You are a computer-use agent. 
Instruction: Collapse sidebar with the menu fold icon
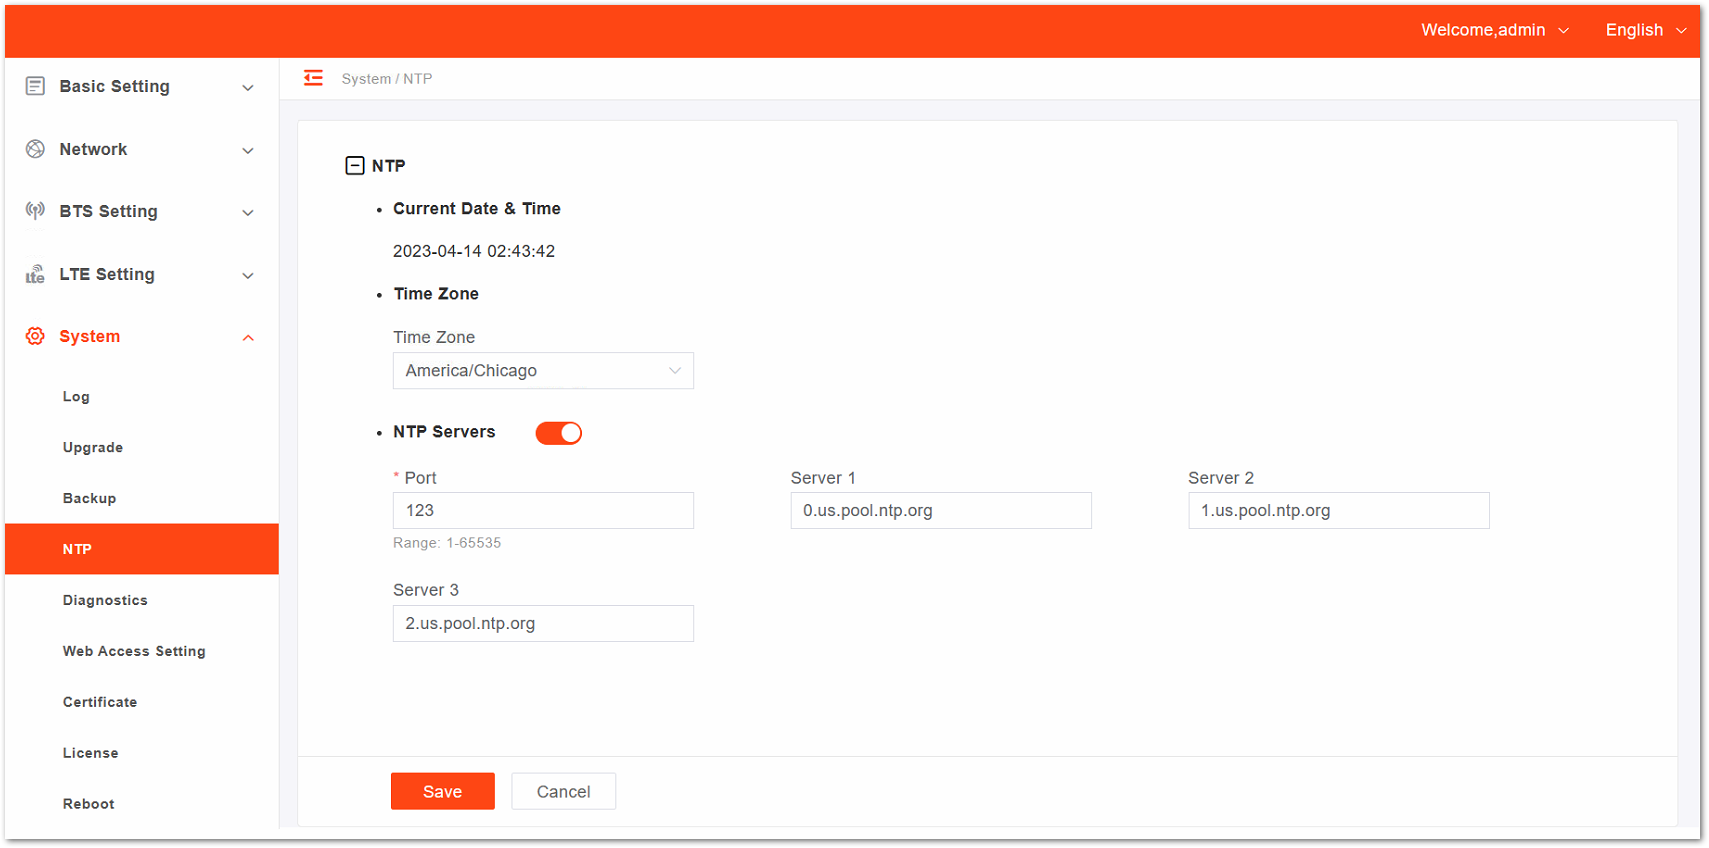(x=313, y=78)
